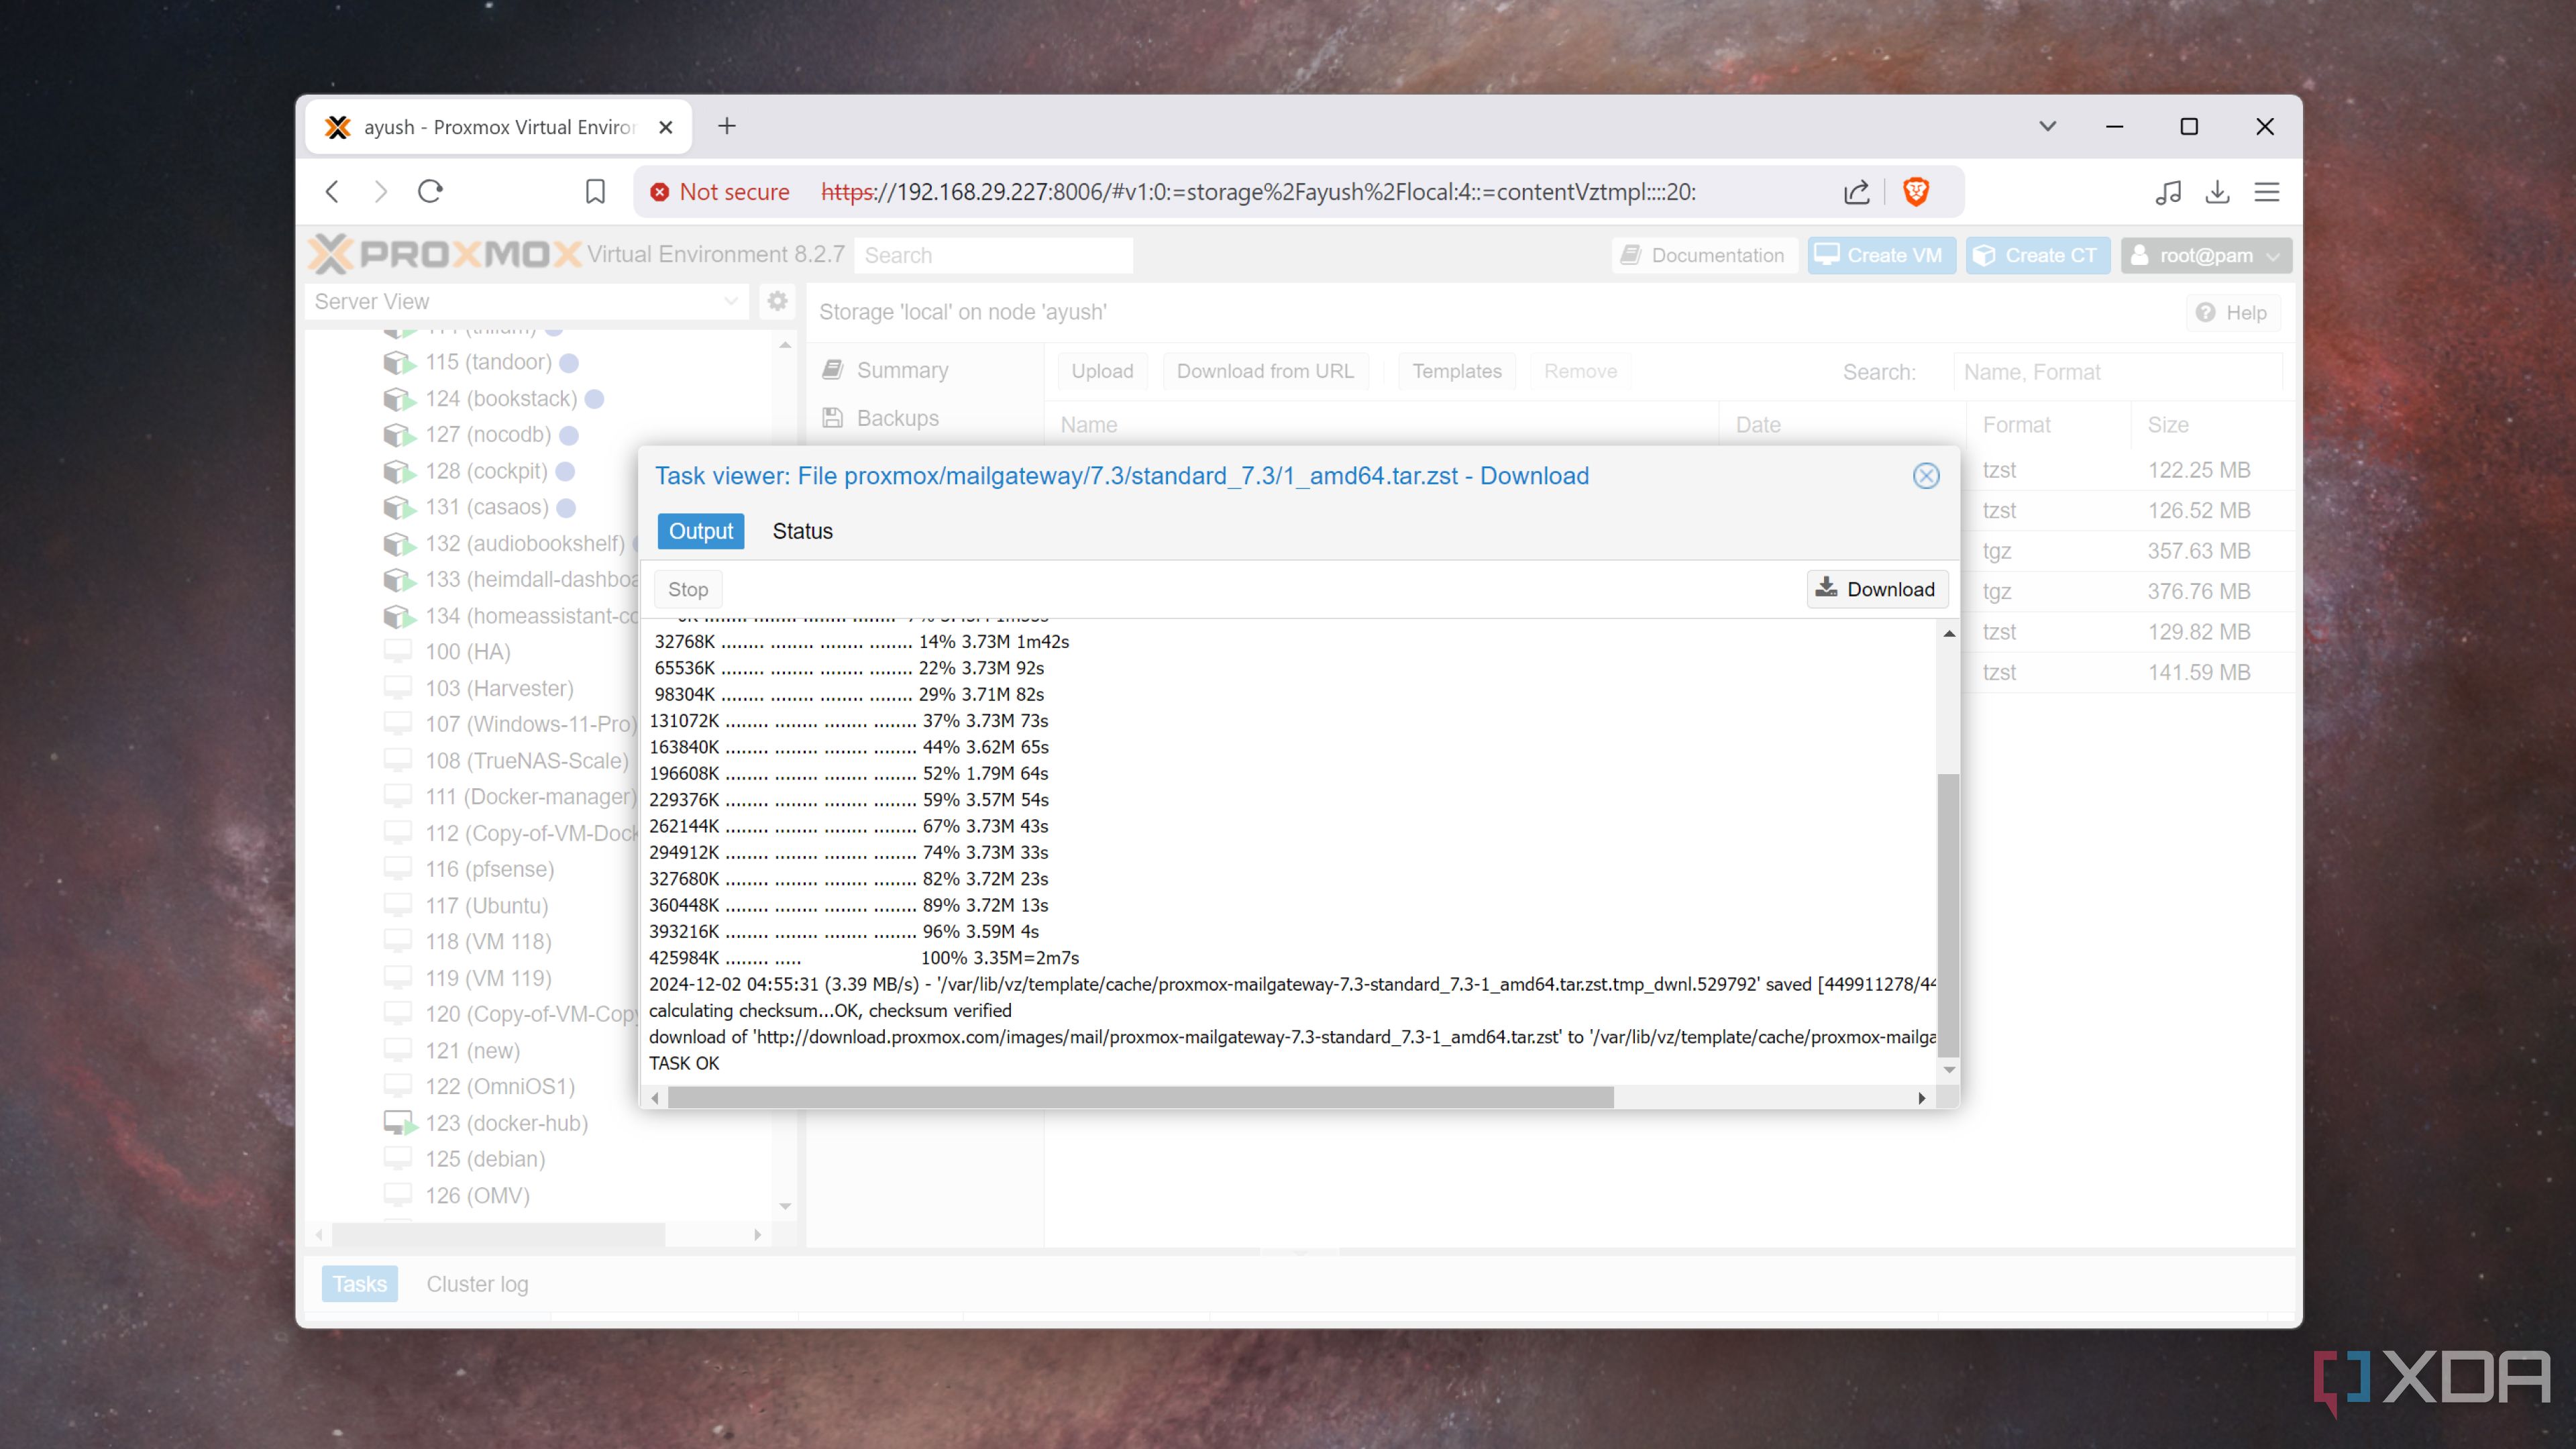
Task: Open the root@pam user menu
Action: coord(2205,255)
